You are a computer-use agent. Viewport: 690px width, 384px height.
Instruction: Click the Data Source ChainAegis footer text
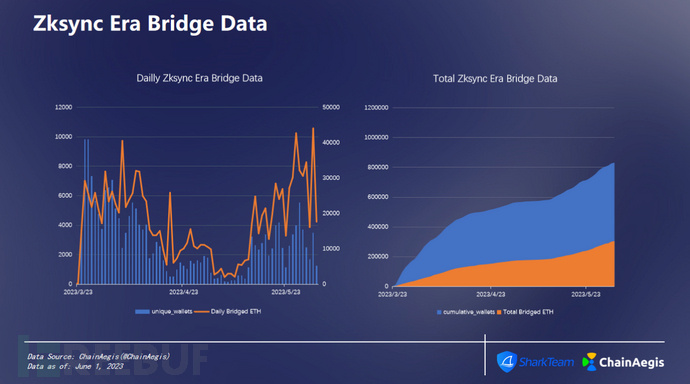(98, 357)
